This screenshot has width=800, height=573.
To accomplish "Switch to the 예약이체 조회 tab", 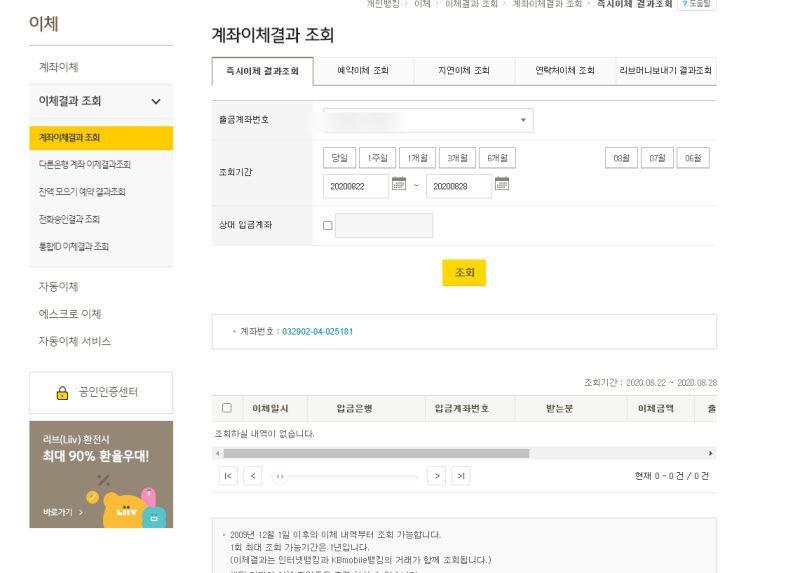I will 363,71.
